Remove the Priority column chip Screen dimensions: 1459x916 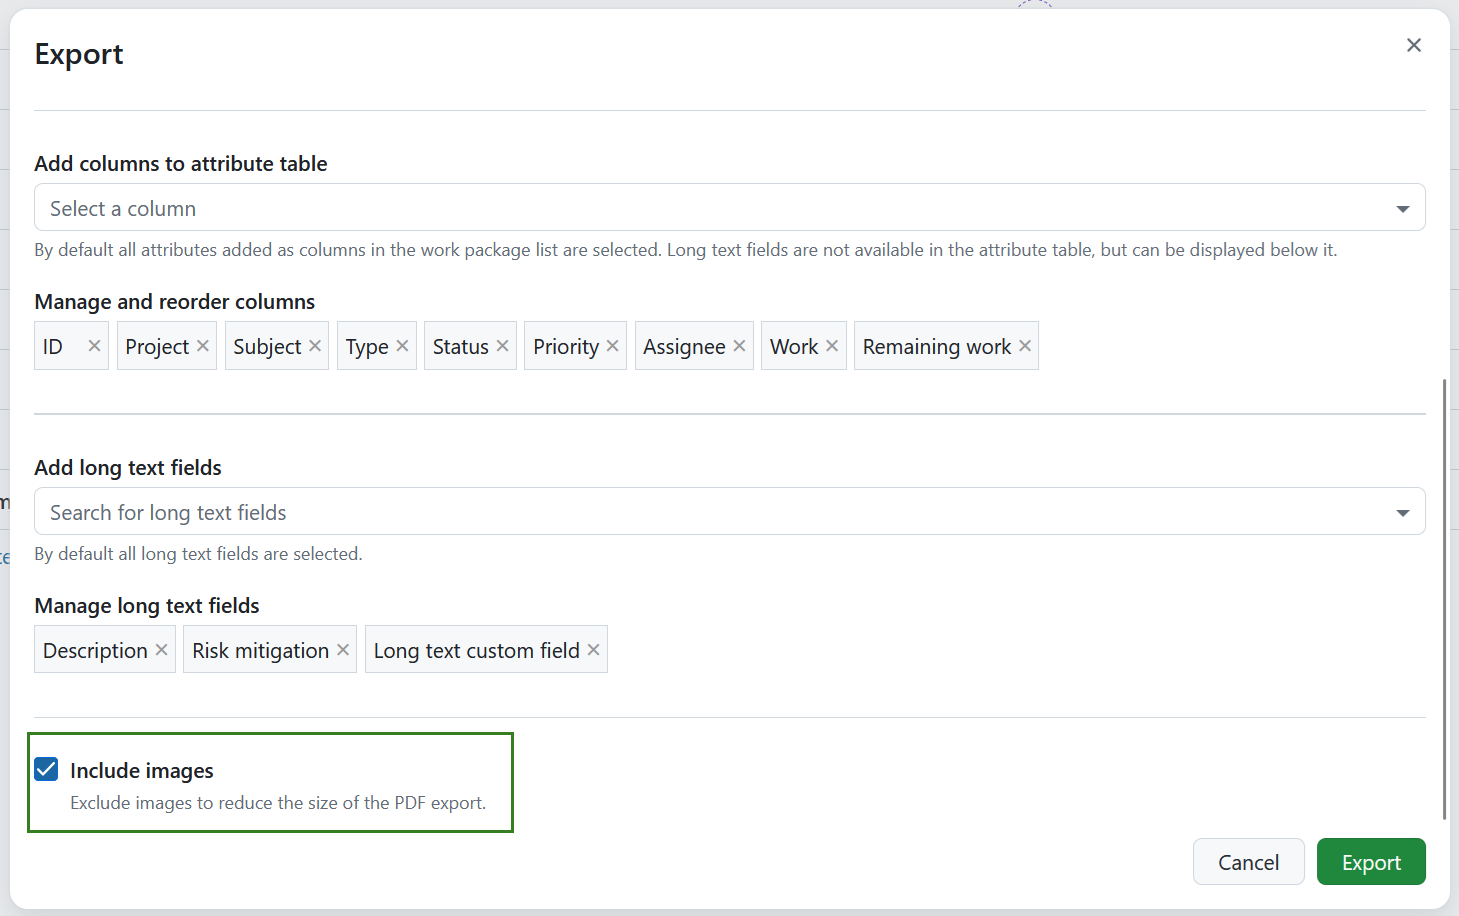(x=613, y=345)
